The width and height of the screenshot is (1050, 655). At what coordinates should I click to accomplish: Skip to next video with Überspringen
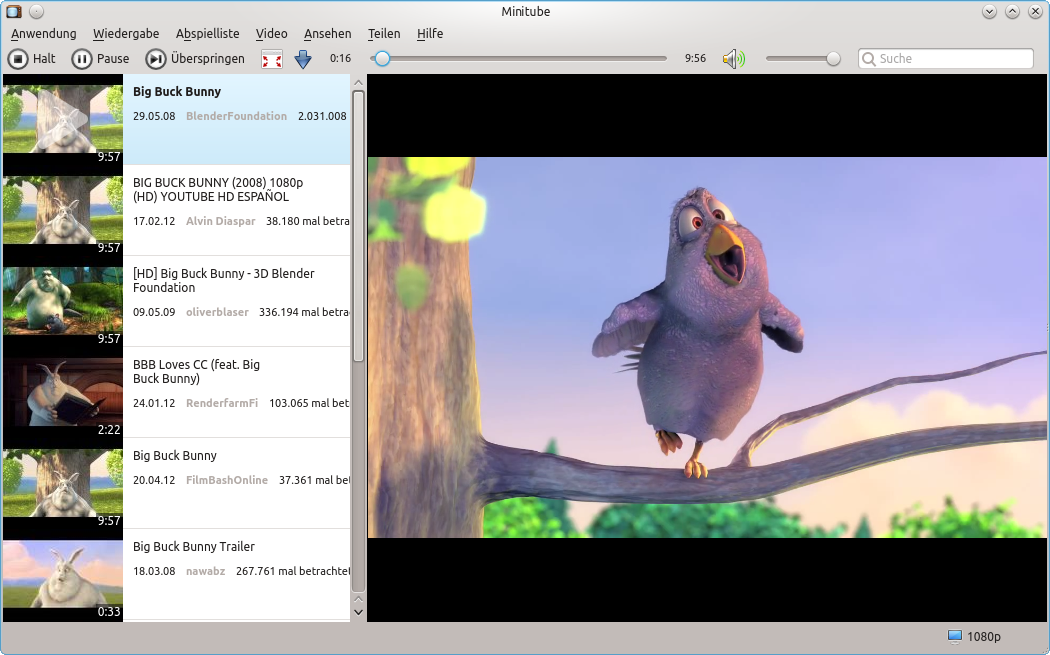pos(195,59)
